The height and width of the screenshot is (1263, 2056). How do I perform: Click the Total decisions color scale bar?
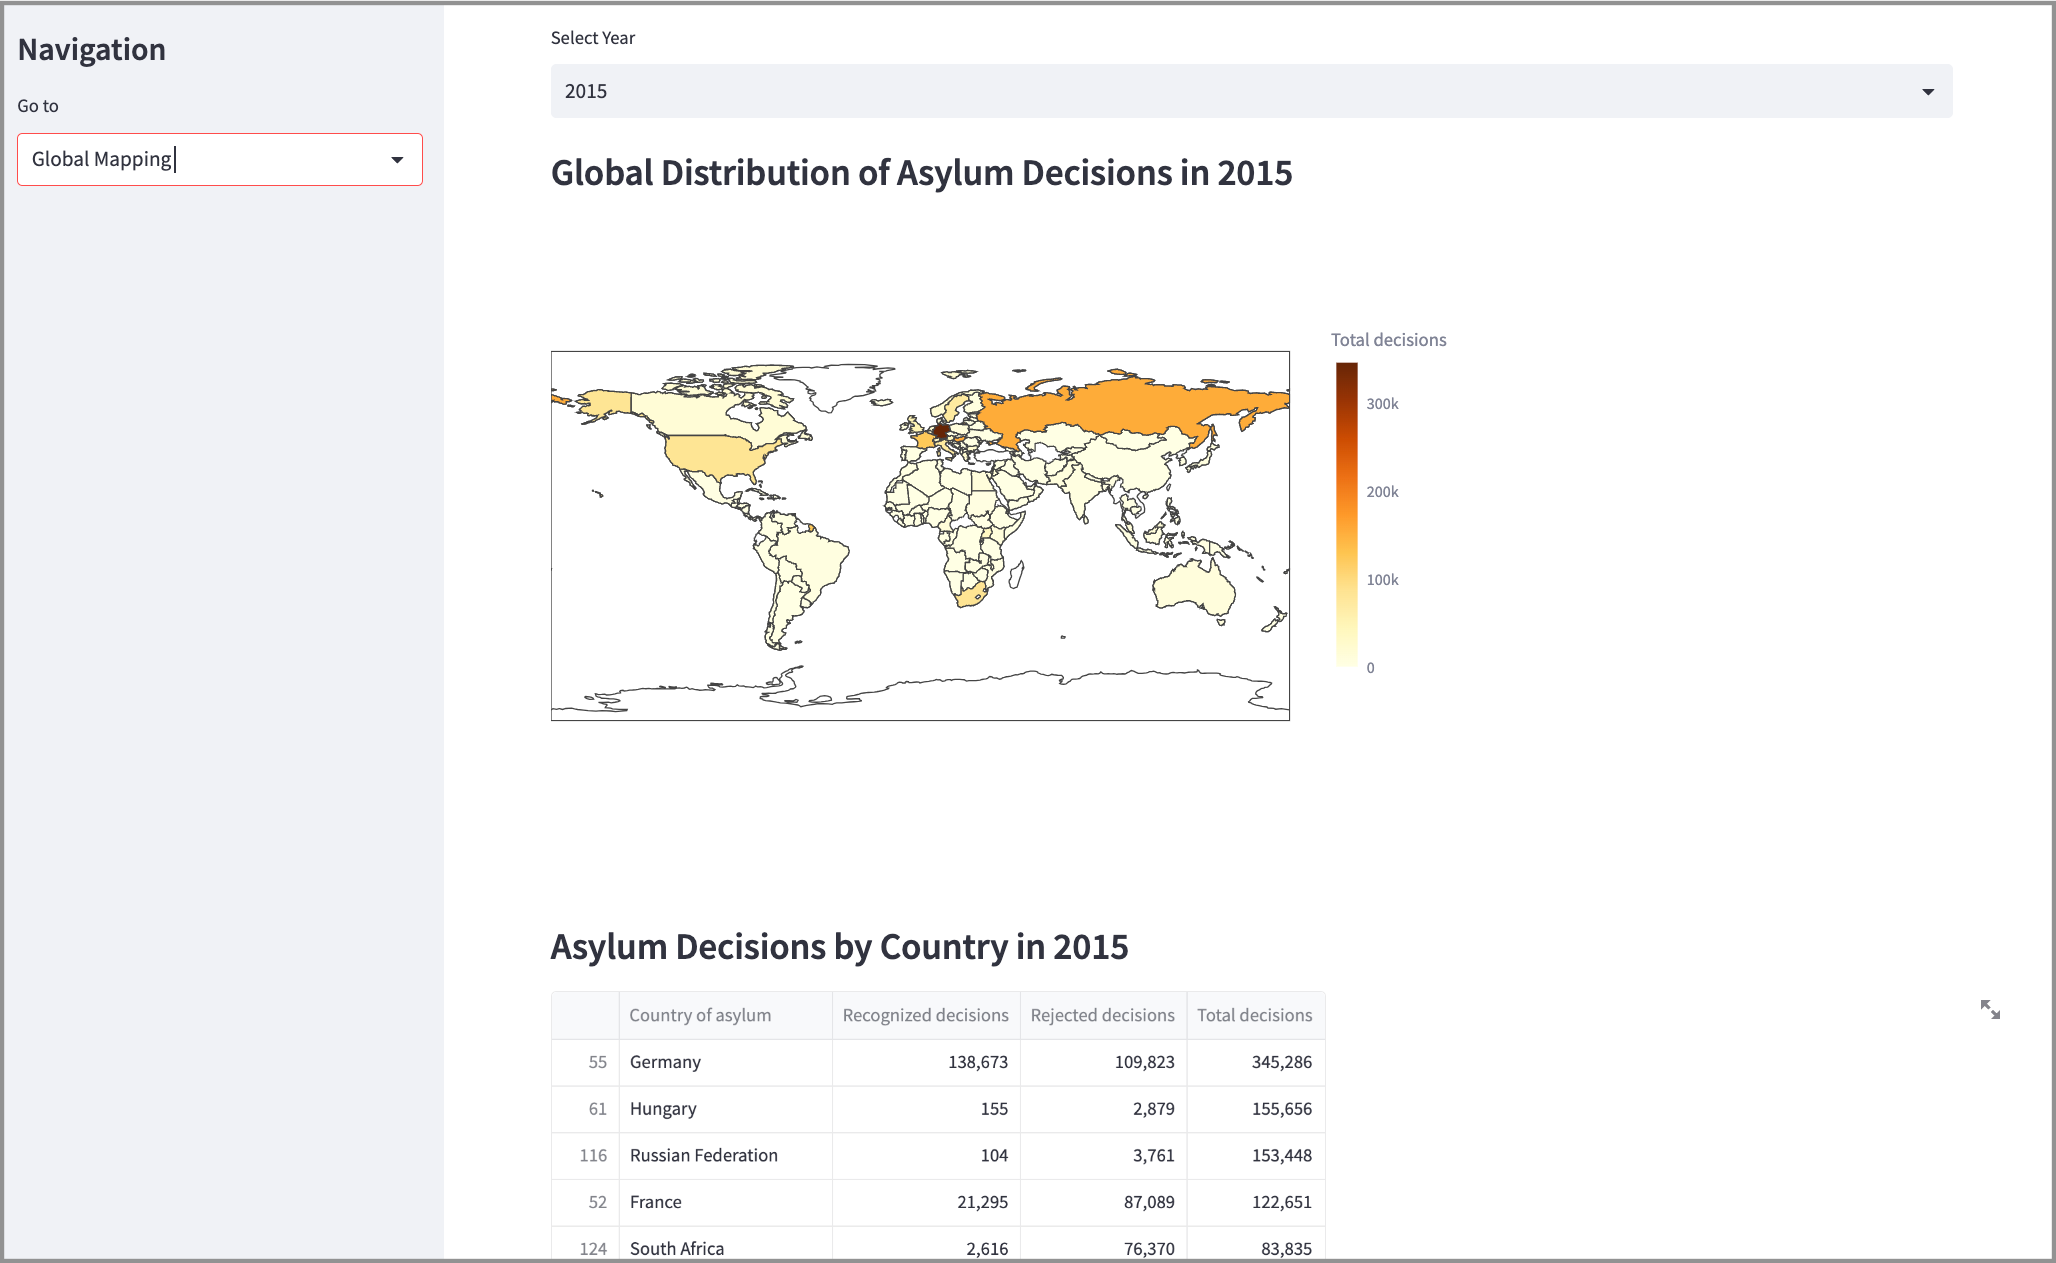pos(1346,515)
